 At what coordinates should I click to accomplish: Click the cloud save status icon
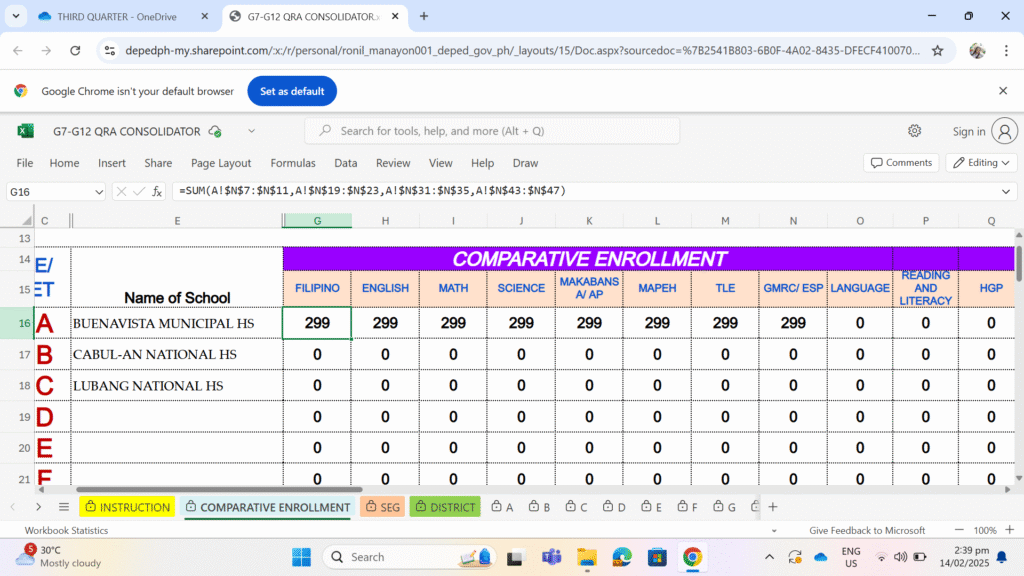tap(215, 131)
